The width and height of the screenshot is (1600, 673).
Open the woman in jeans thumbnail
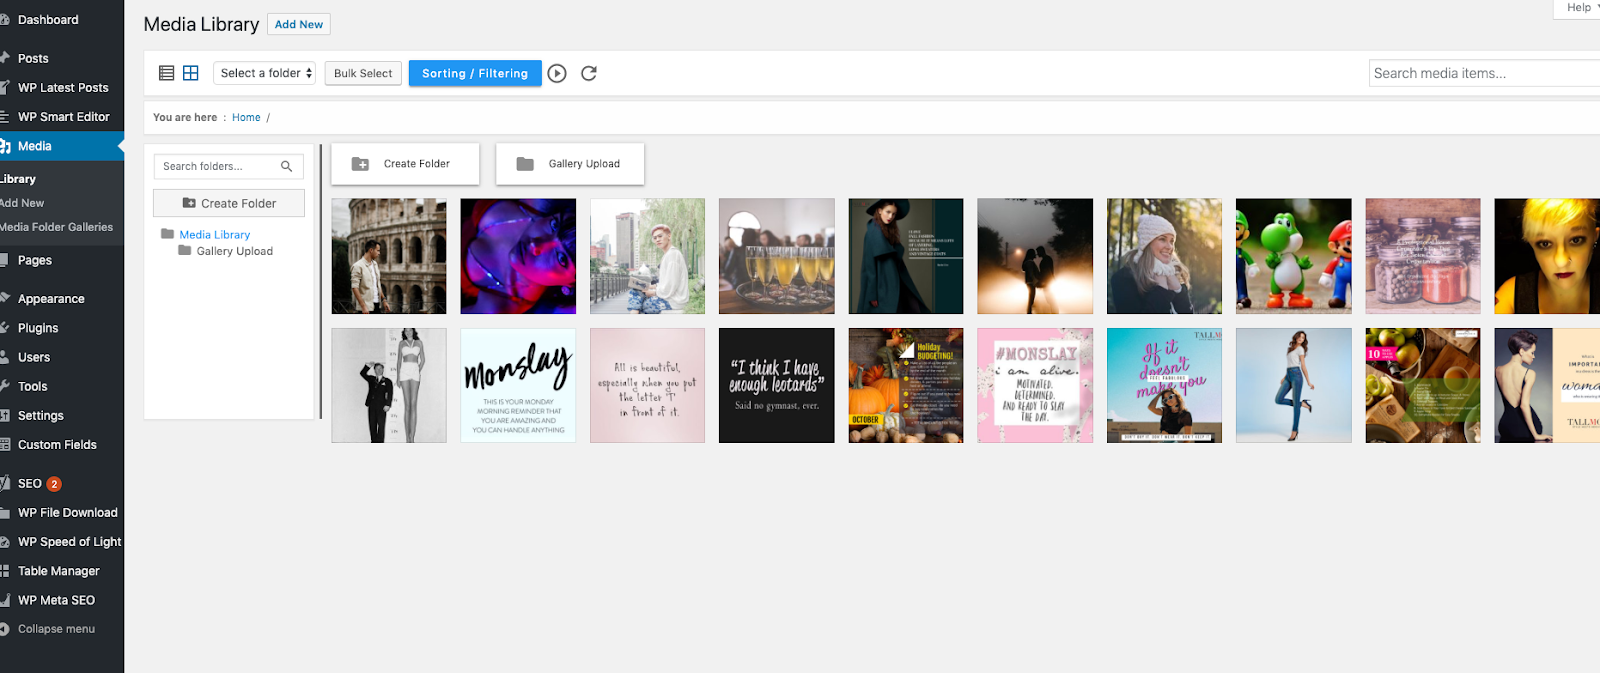point(1294,385)
